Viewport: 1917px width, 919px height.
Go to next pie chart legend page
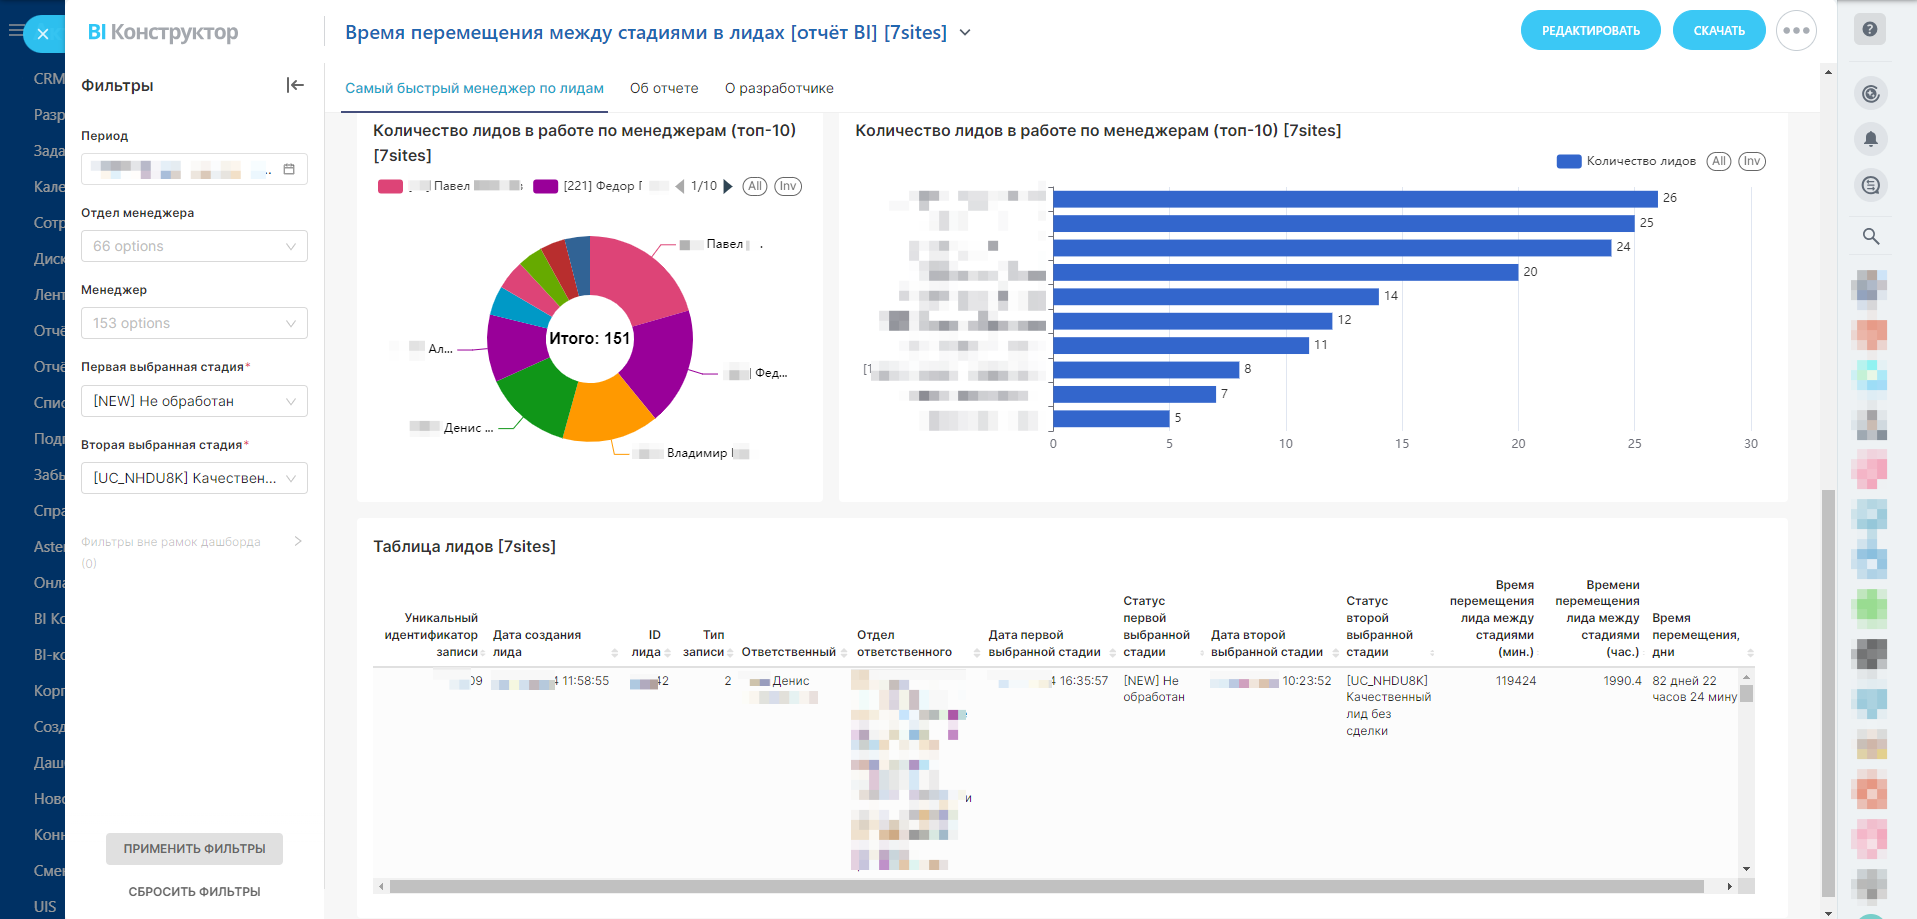click(x=728, y=186)
